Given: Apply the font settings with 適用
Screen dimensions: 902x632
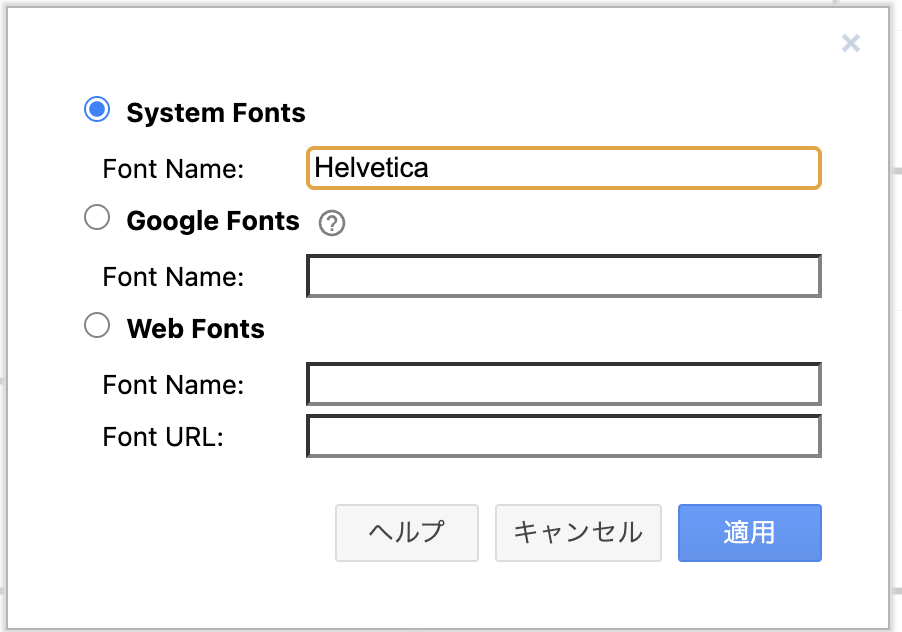Looking at the screenshot, I should (x=749, y=533).
